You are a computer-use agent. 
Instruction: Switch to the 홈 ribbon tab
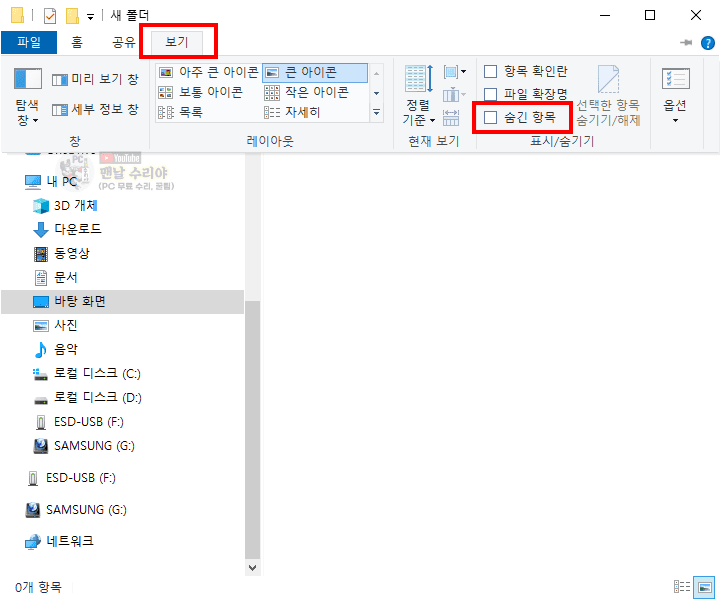[x=77, y=42]
